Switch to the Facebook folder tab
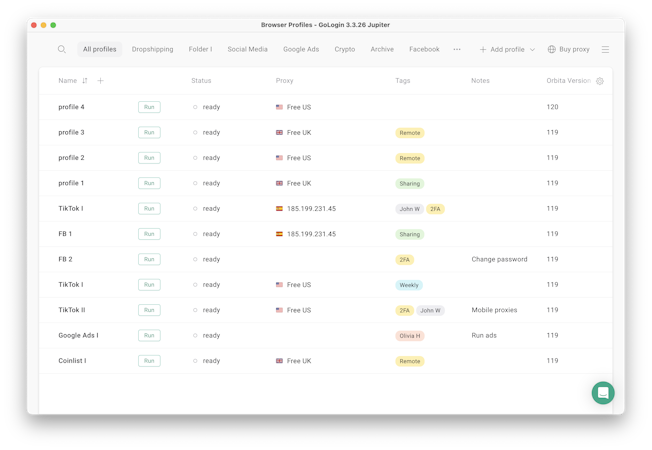The height and width of the screenshot is (450, 652). tap(424, 49)
